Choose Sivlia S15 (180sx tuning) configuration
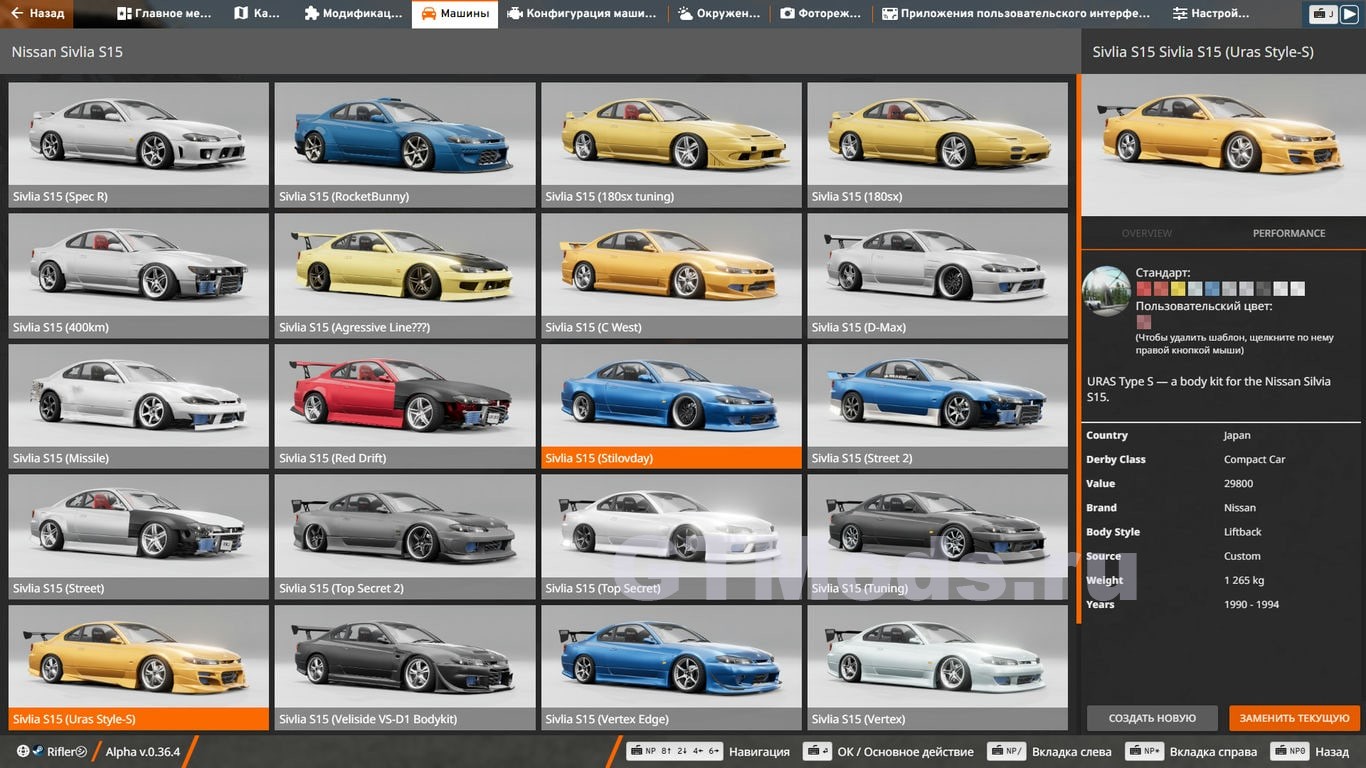This screenshot has width=1366, height=768. pos(671,145)
